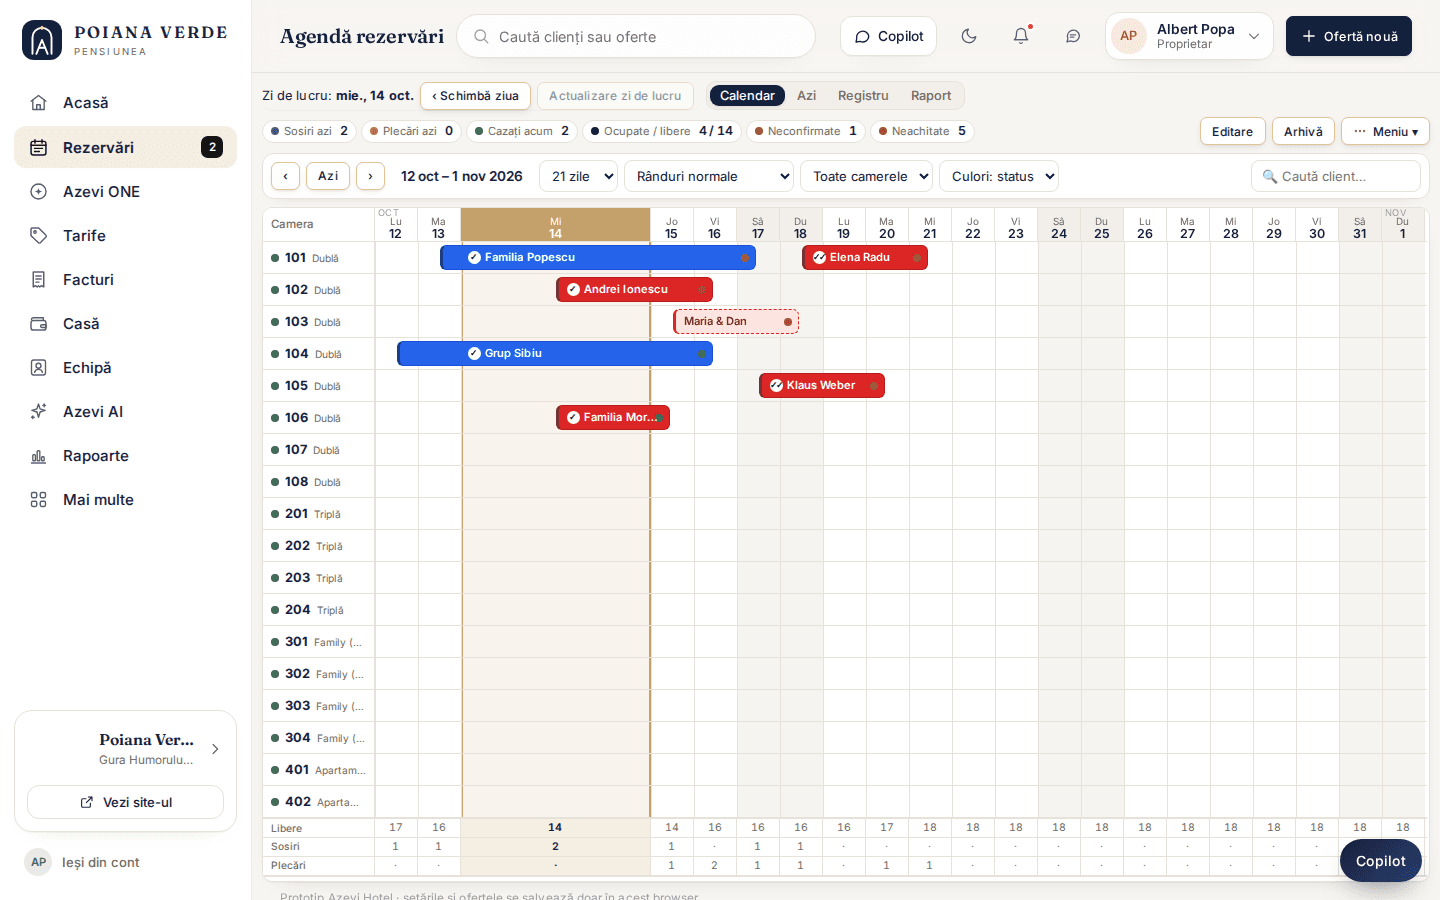Screen dimensions: 1440x900
Task: Open the chat messages icon
Action: [x=1073, y=36]
